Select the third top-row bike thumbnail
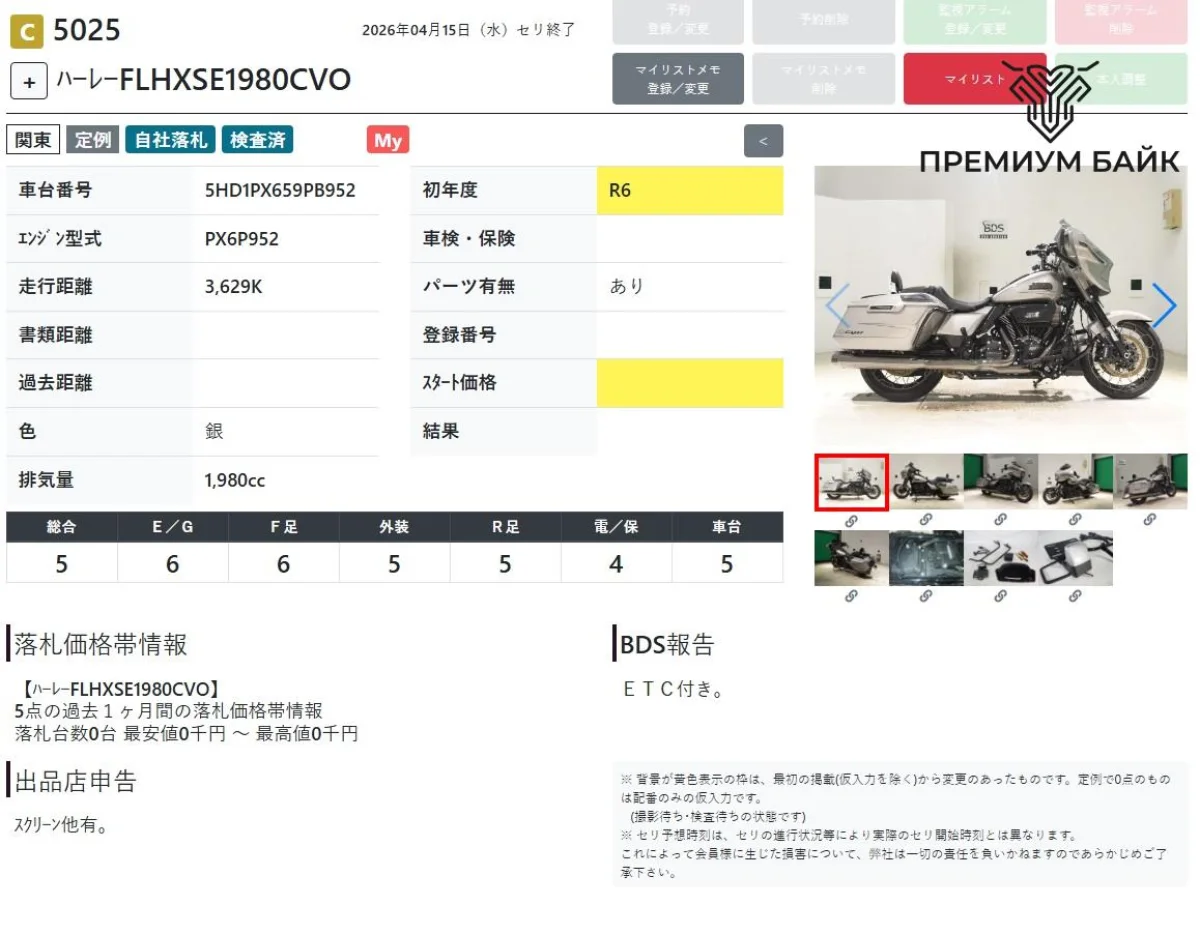This screenshot has width=1200, height=934. [x=1001, y=482]
